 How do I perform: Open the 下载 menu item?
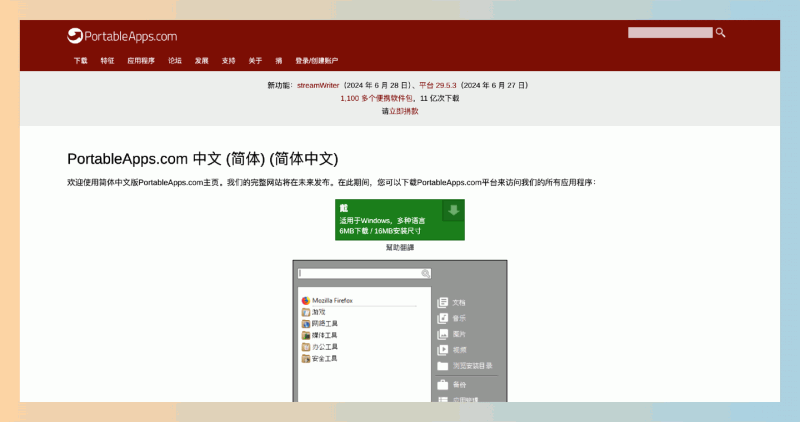81,61
